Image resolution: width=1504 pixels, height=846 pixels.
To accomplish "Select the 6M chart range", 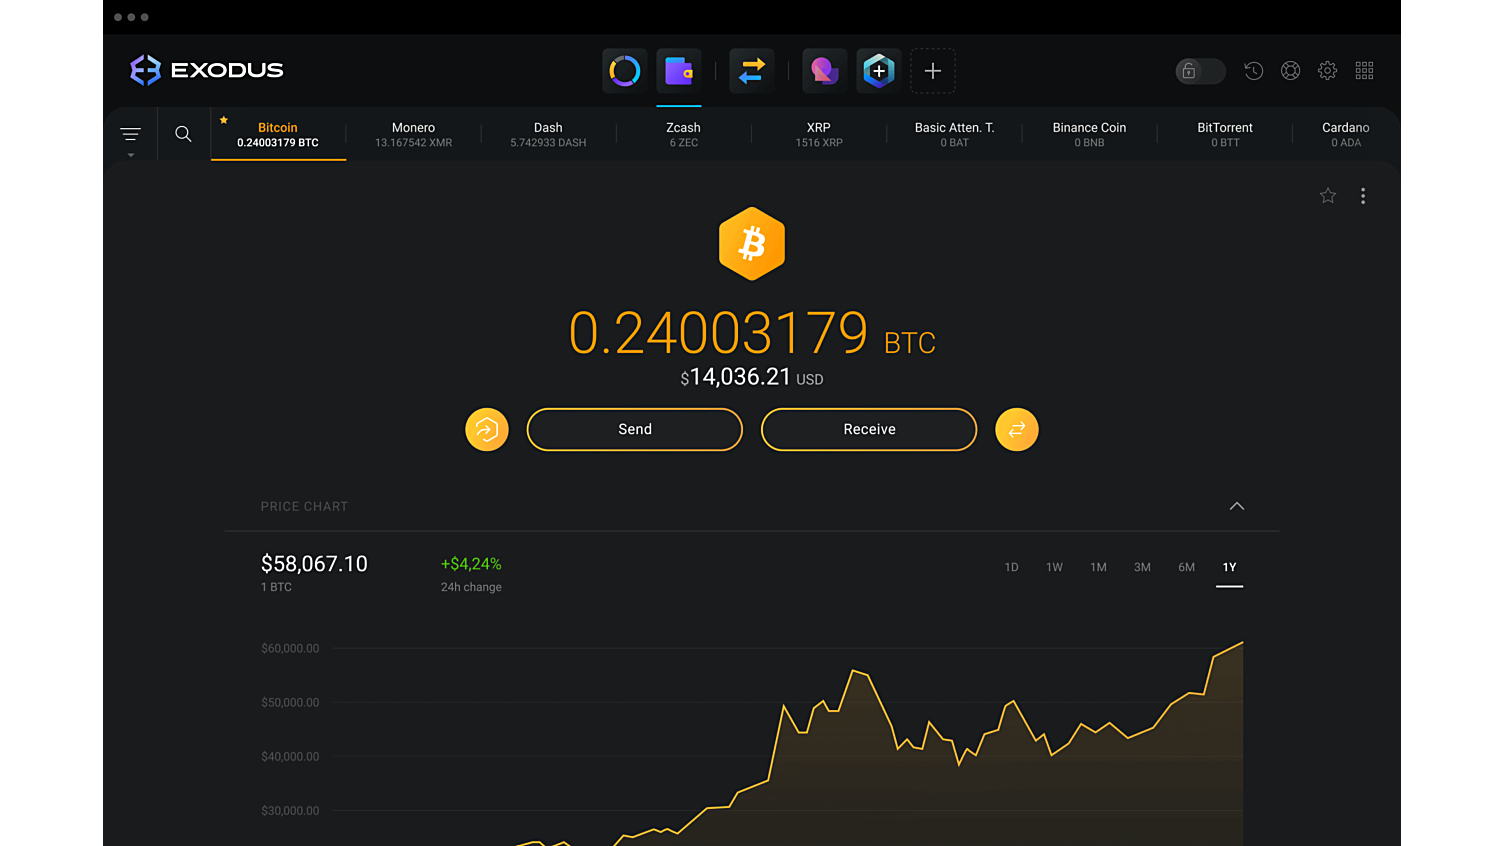I will [x=1186, y=567].
